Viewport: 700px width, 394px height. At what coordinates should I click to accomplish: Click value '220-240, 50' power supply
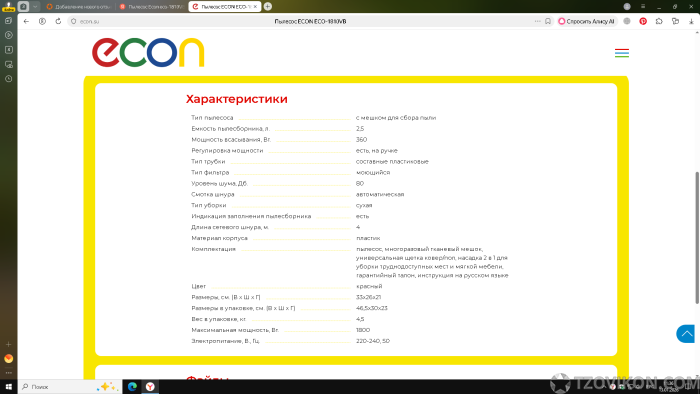tap(373, 341)
